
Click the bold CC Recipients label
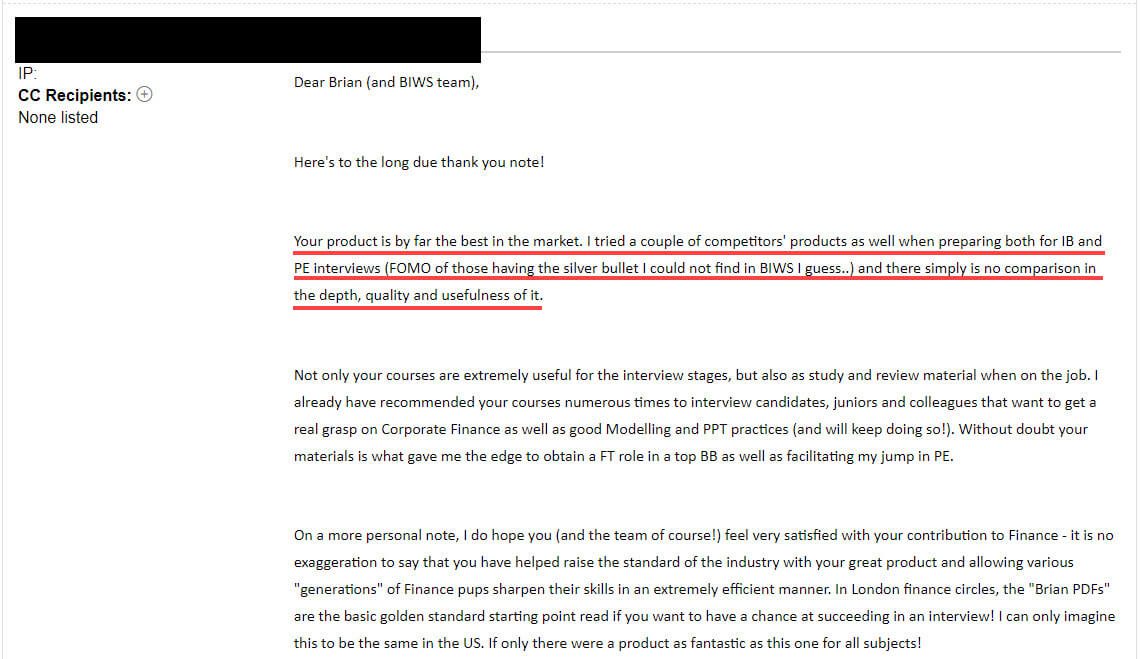coord(75,95)
